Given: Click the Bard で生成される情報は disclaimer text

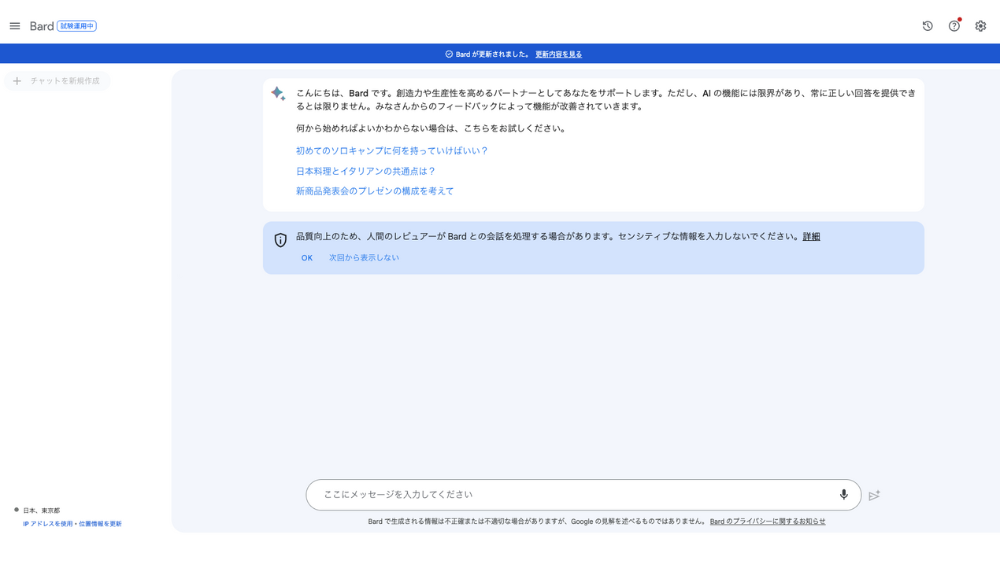Looking at the screenshot, I should click(x=538, y=521).
